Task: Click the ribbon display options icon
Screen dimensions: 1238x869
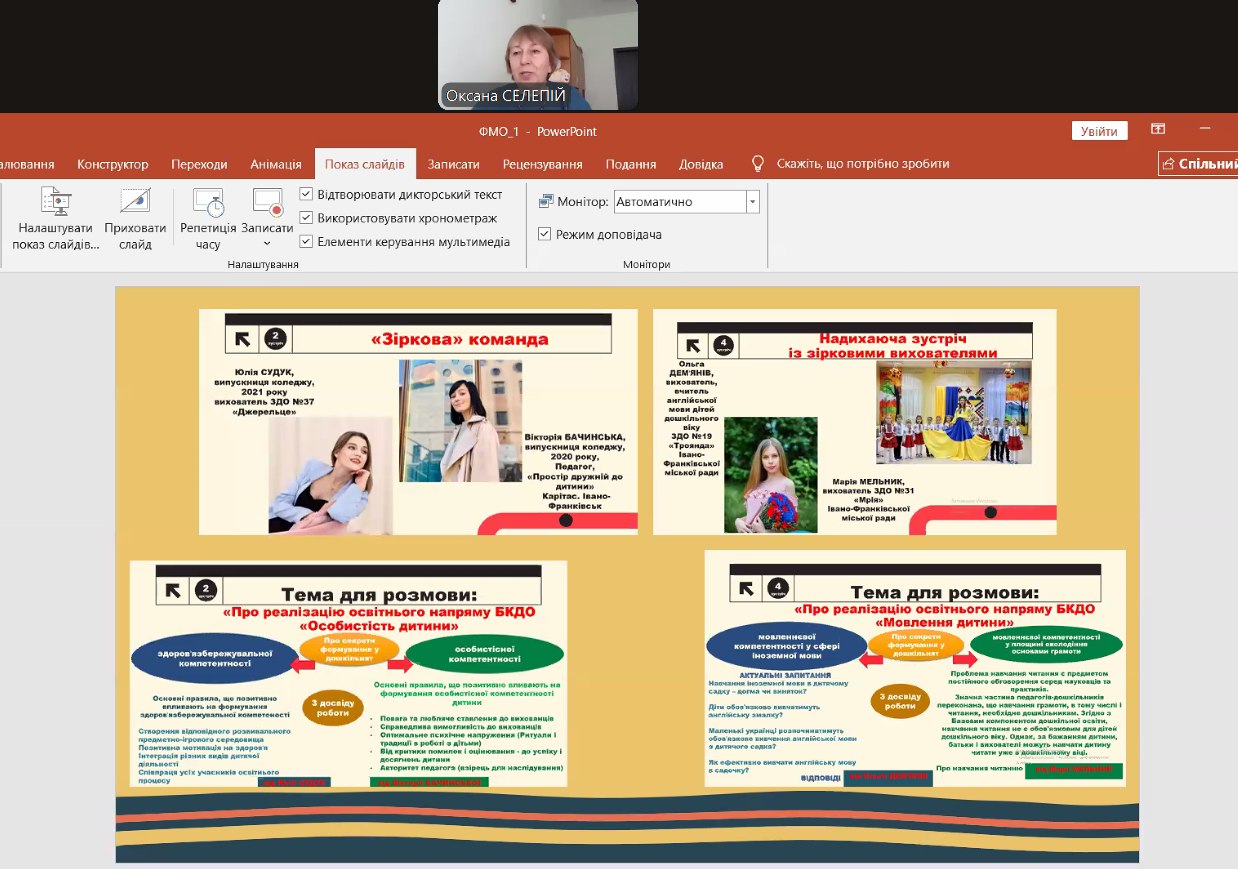Action: [1158, 130]
